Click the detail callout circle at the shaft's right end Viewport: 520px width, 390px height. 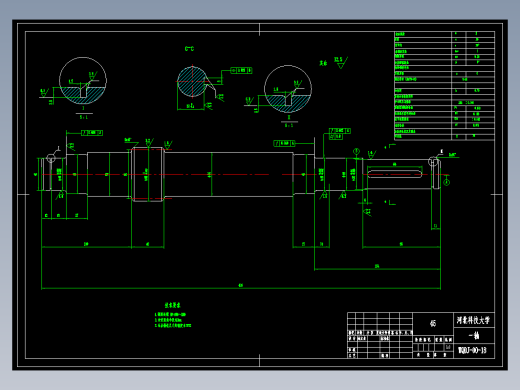[x=433, y=162]
